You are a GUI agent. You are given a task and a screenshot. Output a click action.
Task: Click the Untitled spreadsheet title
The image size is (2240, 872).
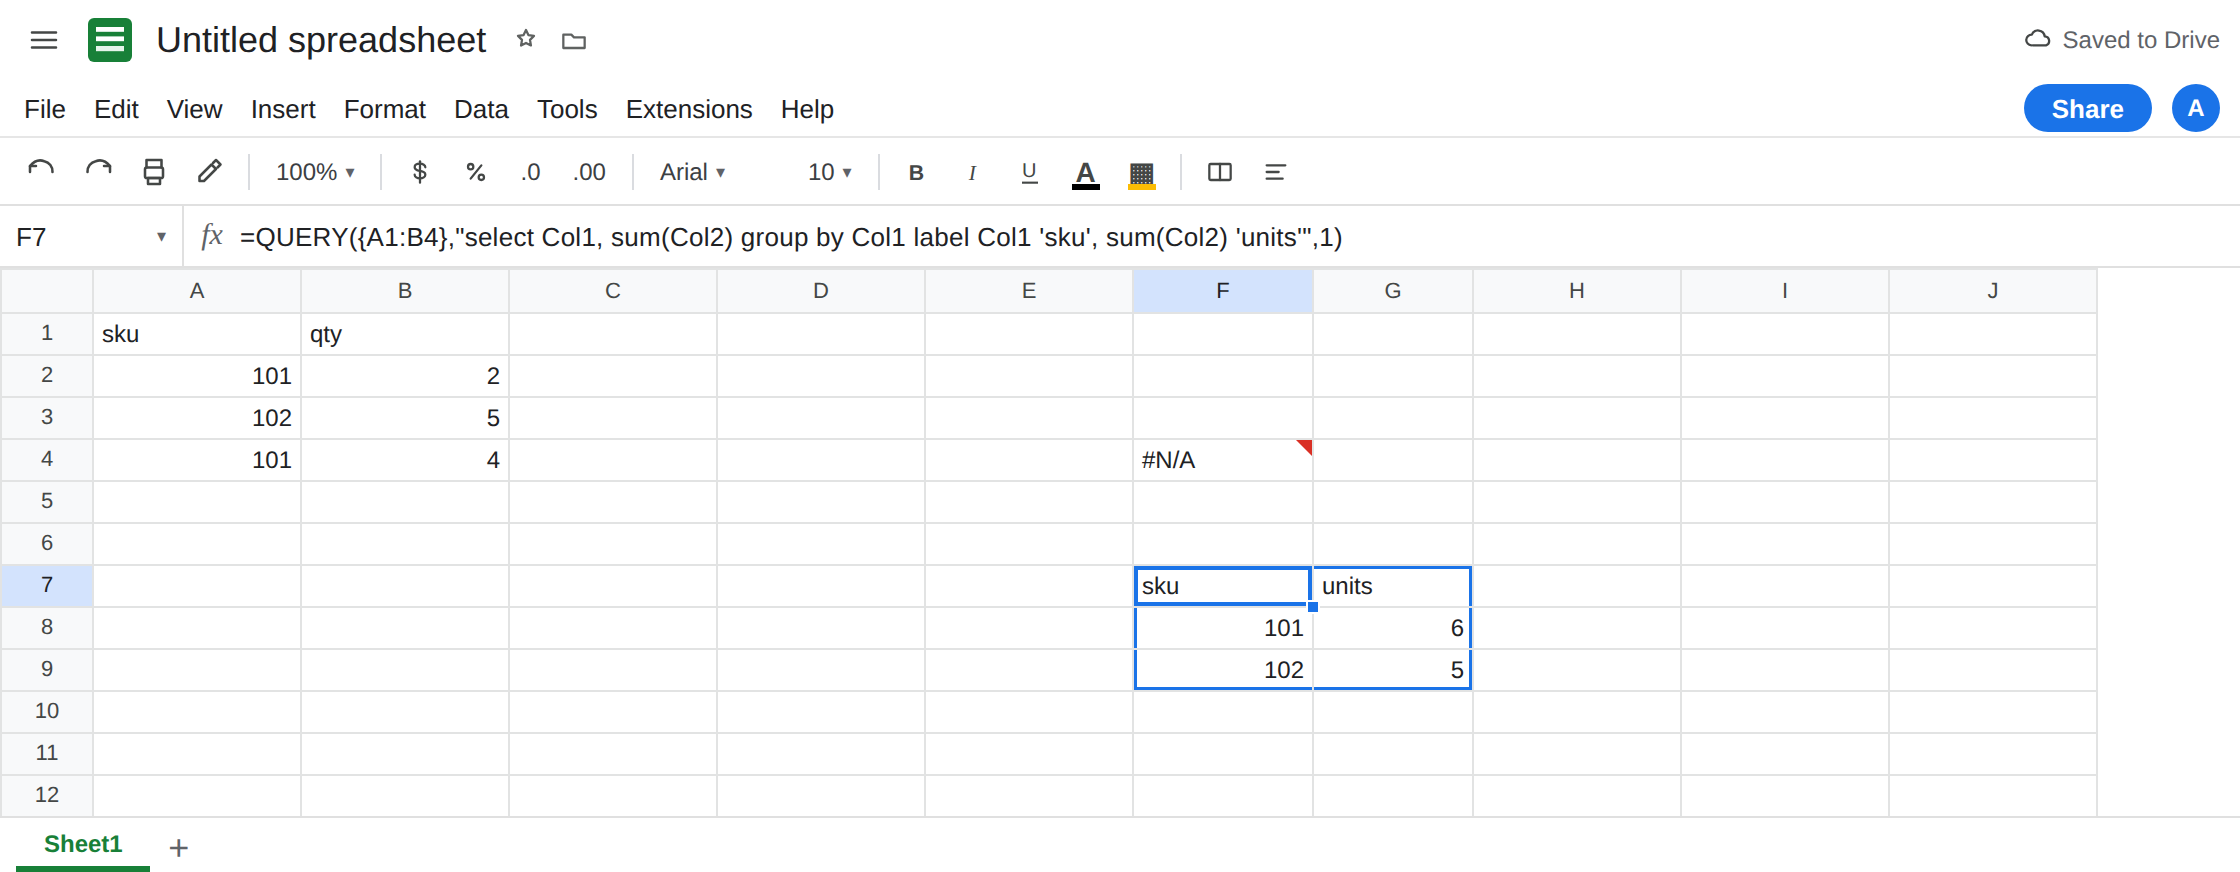tap(321, 40)
